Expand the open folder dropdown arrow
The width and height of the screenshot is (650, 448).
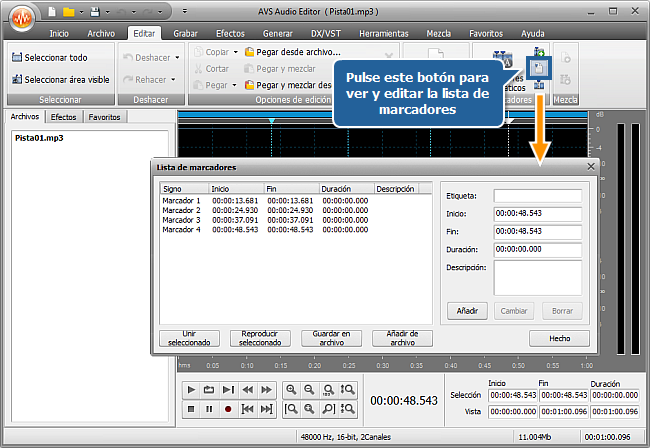tap(82, 12)
